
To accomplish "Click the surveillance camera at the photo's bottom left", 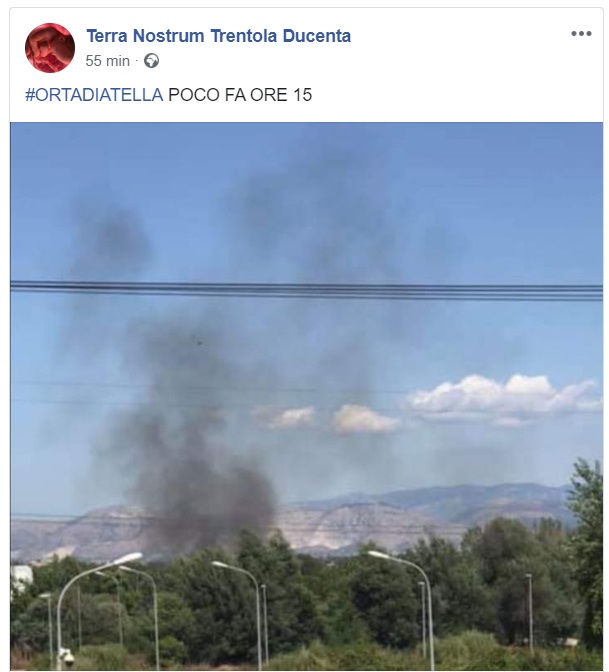I will pos(66,657).
